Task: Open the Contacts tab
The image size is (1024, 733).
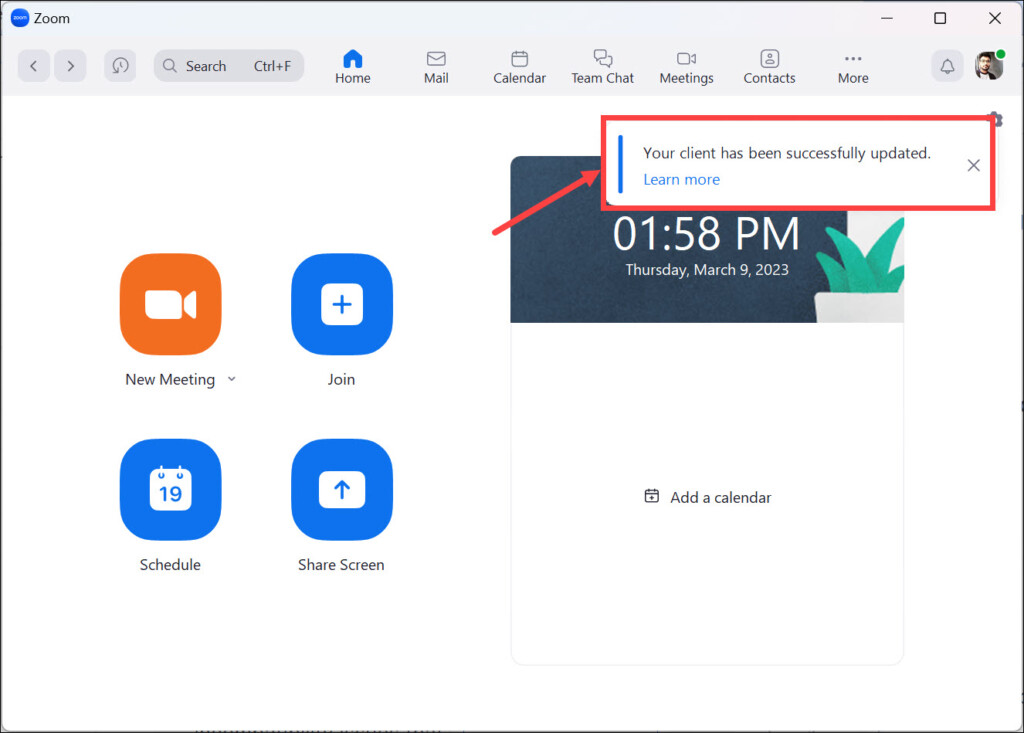Action: 769,66
